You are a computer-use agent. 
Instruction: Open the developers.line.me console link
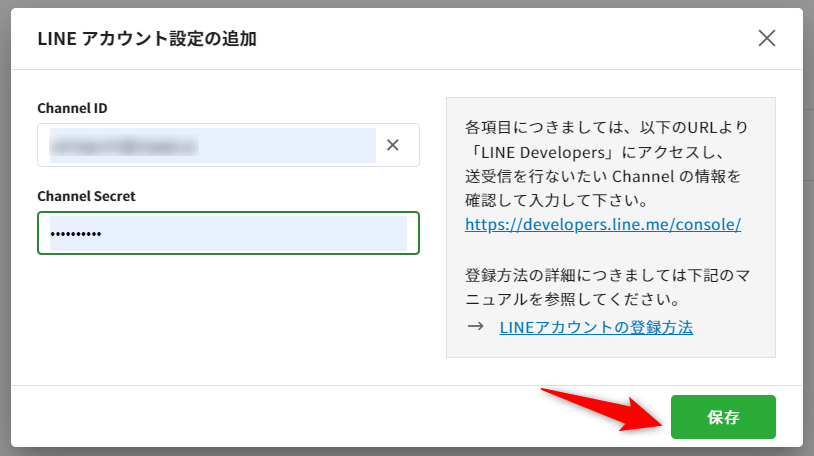(x=602, y=224)
